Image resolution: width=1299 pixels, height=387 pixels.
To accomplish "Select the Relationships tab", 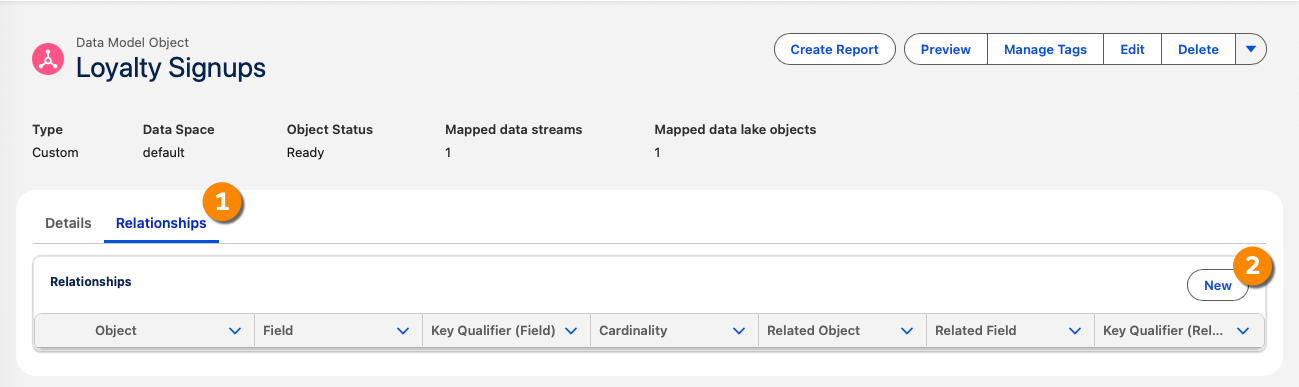I will click(x=161, y=223).
